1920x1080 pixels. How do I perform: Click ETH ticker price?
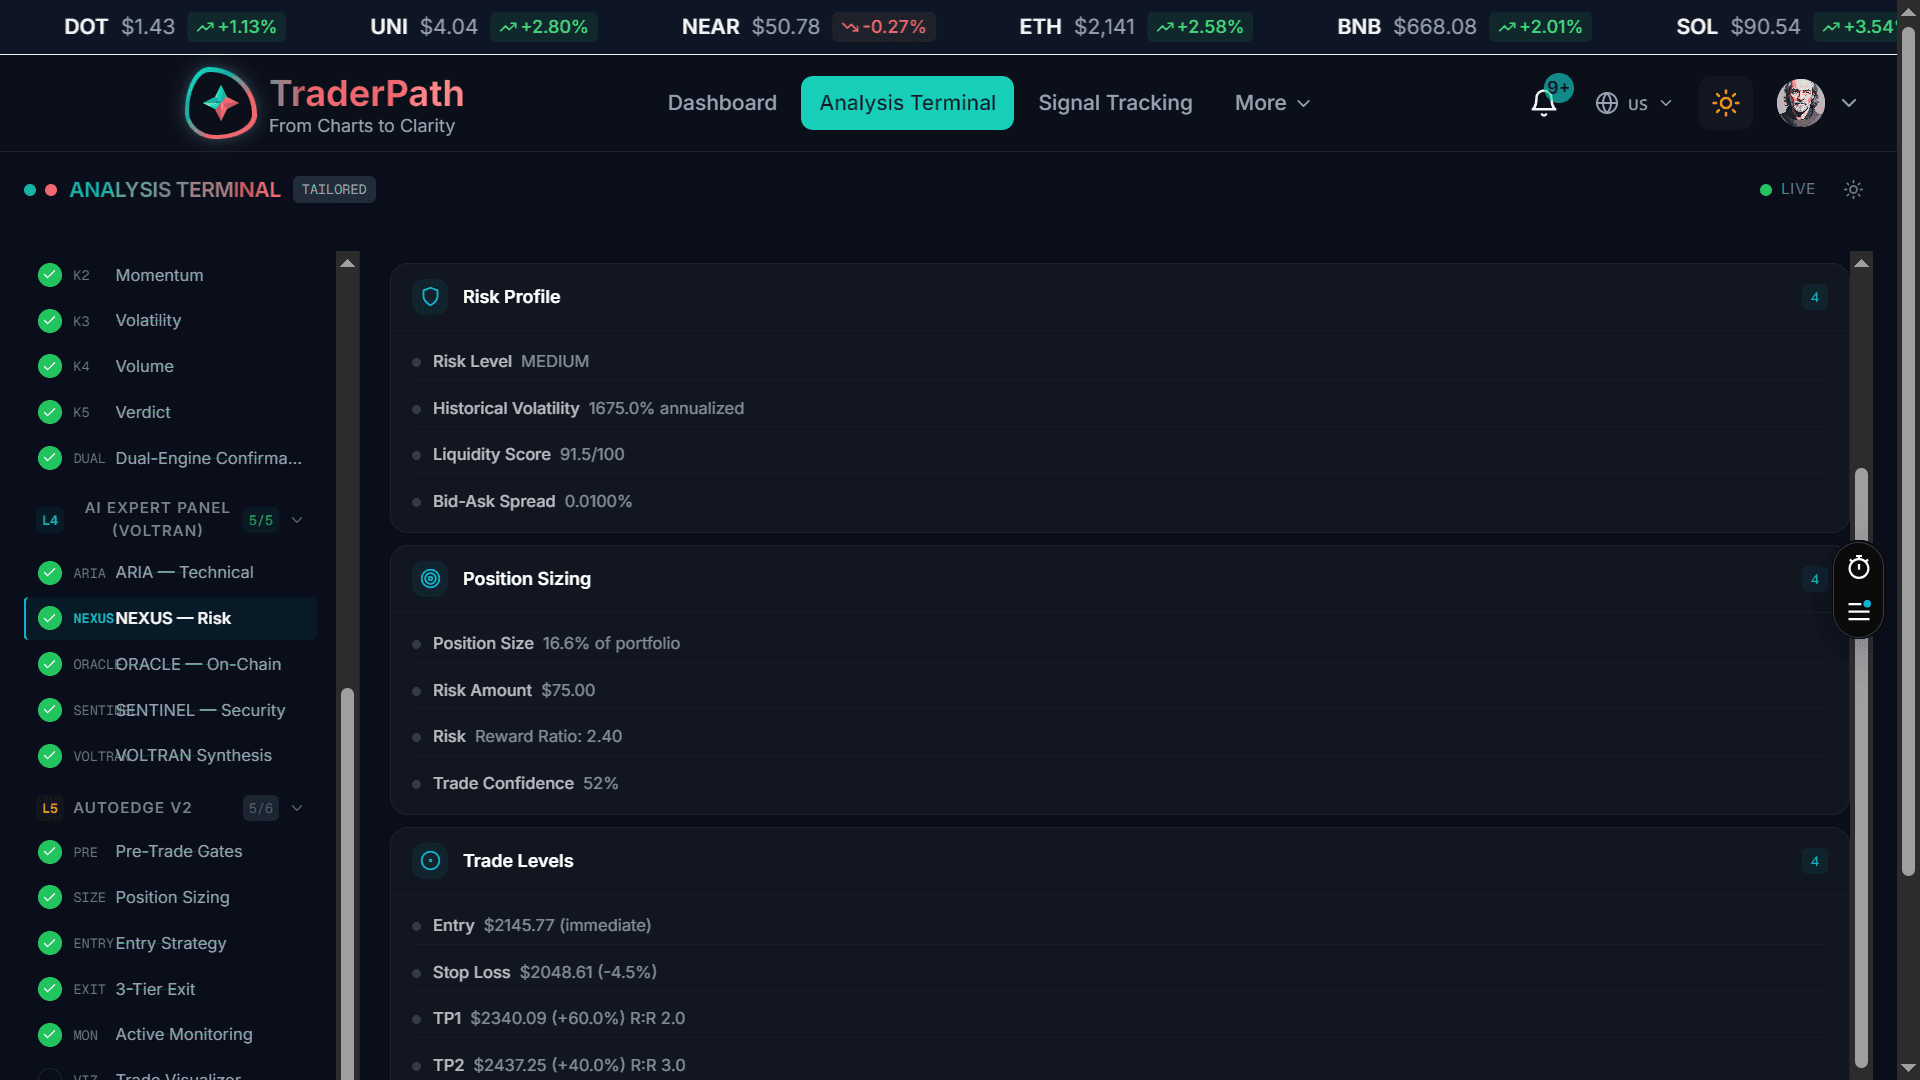point(1104,27)
